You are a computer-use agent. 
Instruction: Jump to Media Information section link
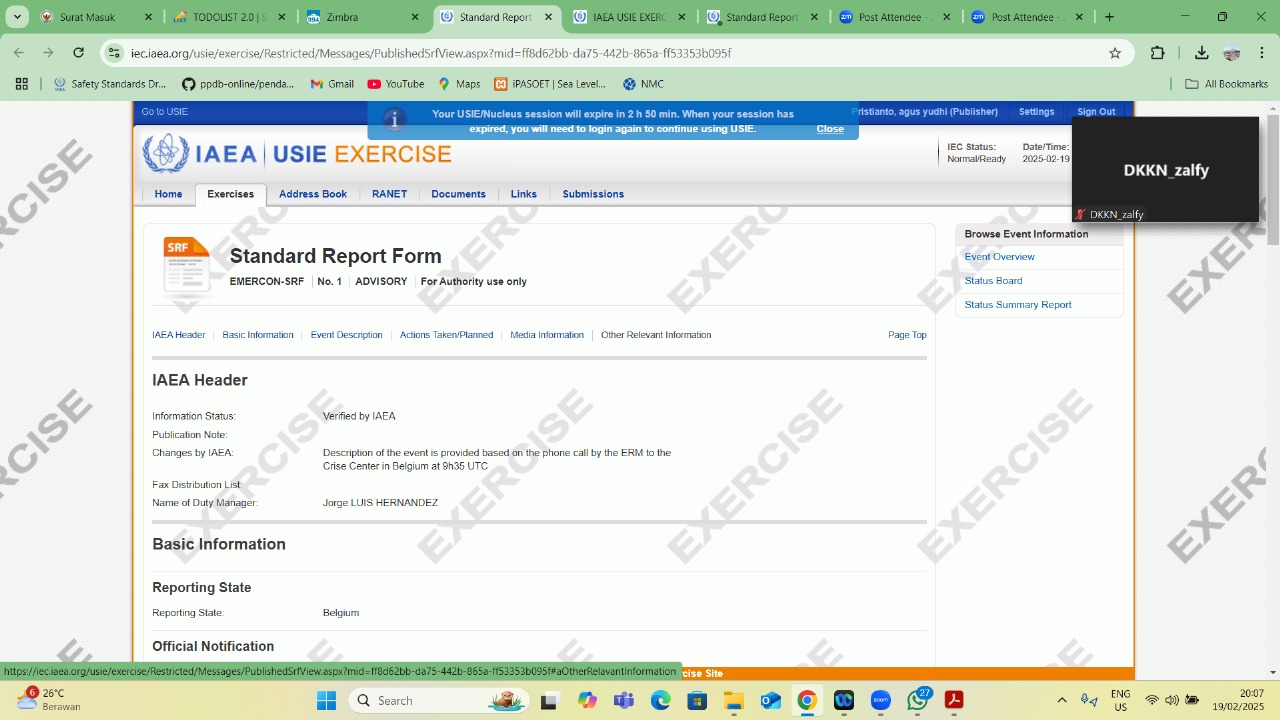click(x=547, y=335)
